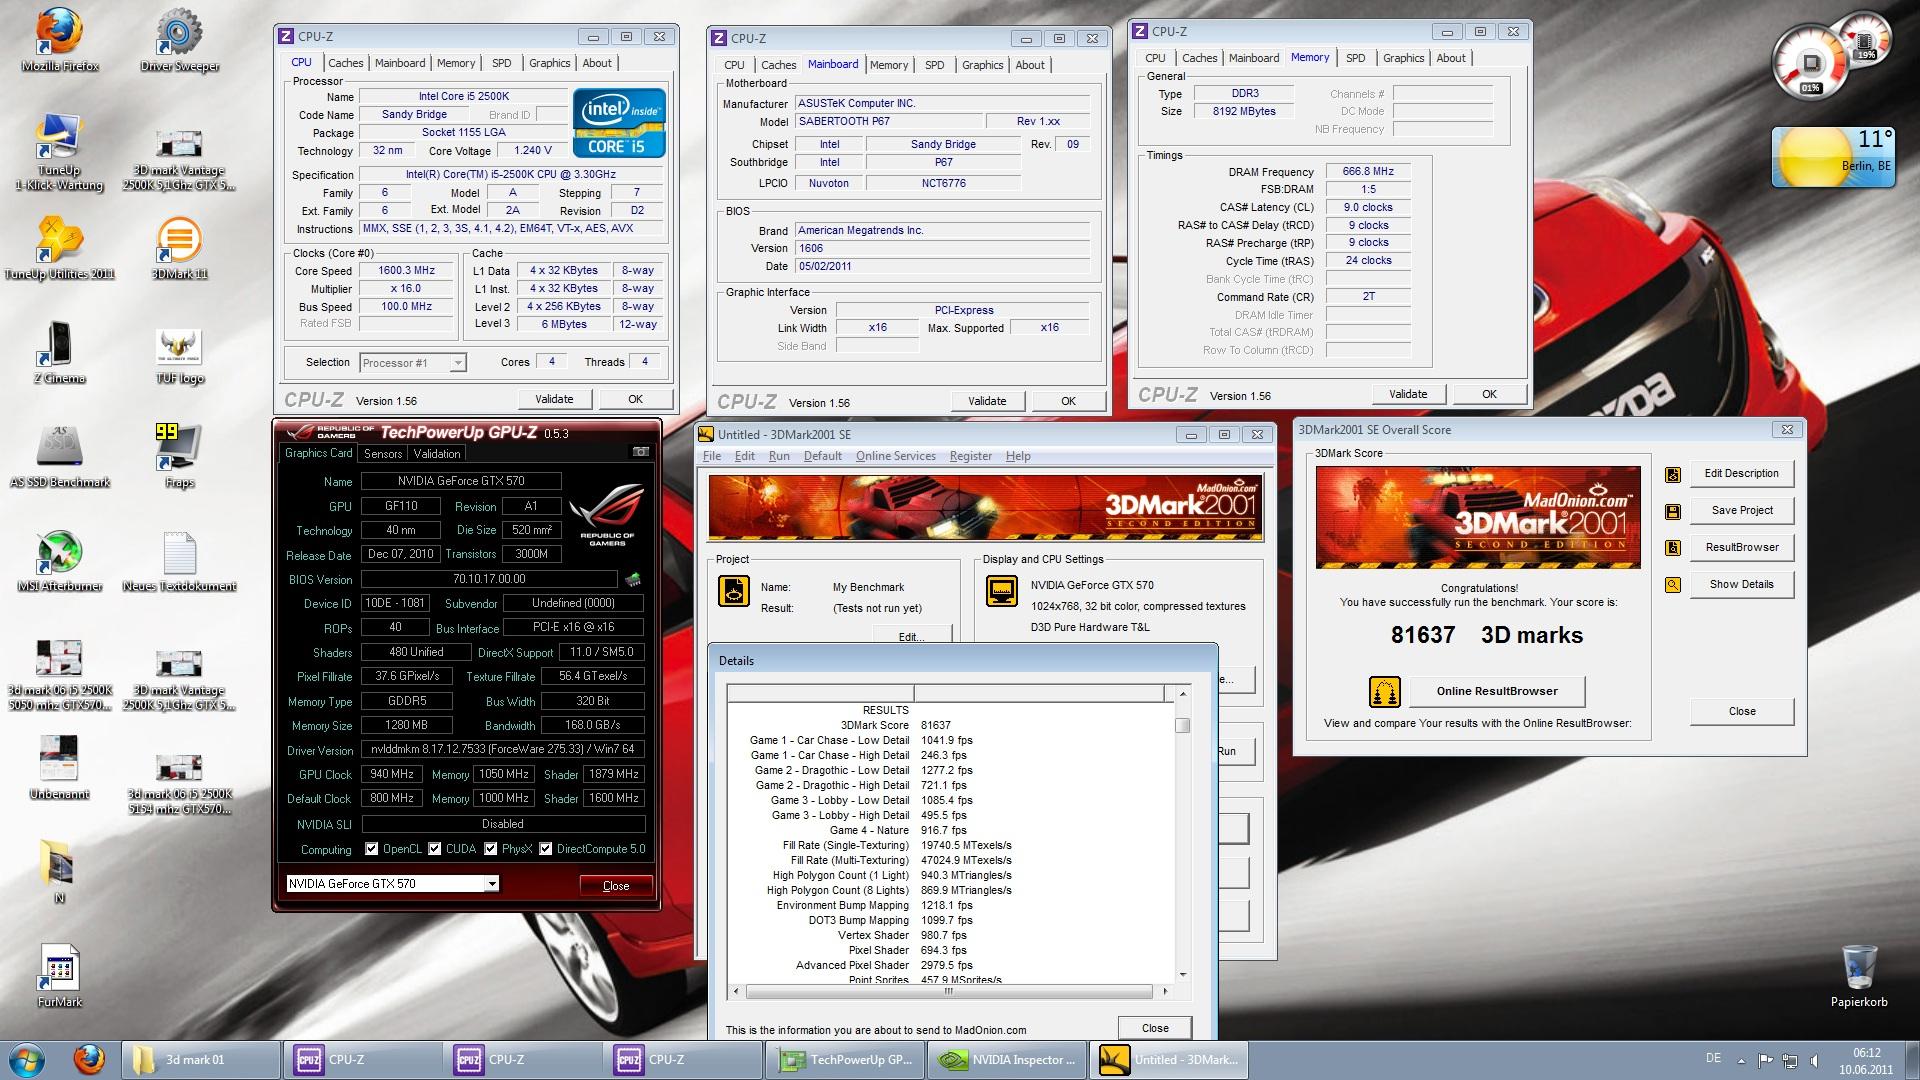The height and width of the screenshot is (1080, 1920).
Task: Click Close button in Overall Score window
Action: [x=1742, y=711]
